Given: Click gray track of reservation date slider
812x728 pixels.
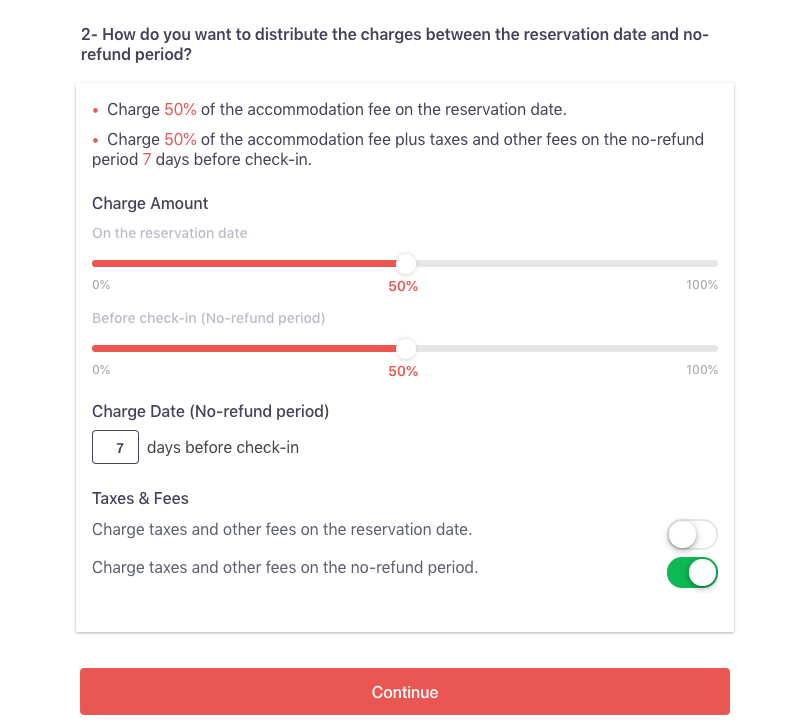Looking at the screenshot, I should pyautogui.click(x=567, y=264).
